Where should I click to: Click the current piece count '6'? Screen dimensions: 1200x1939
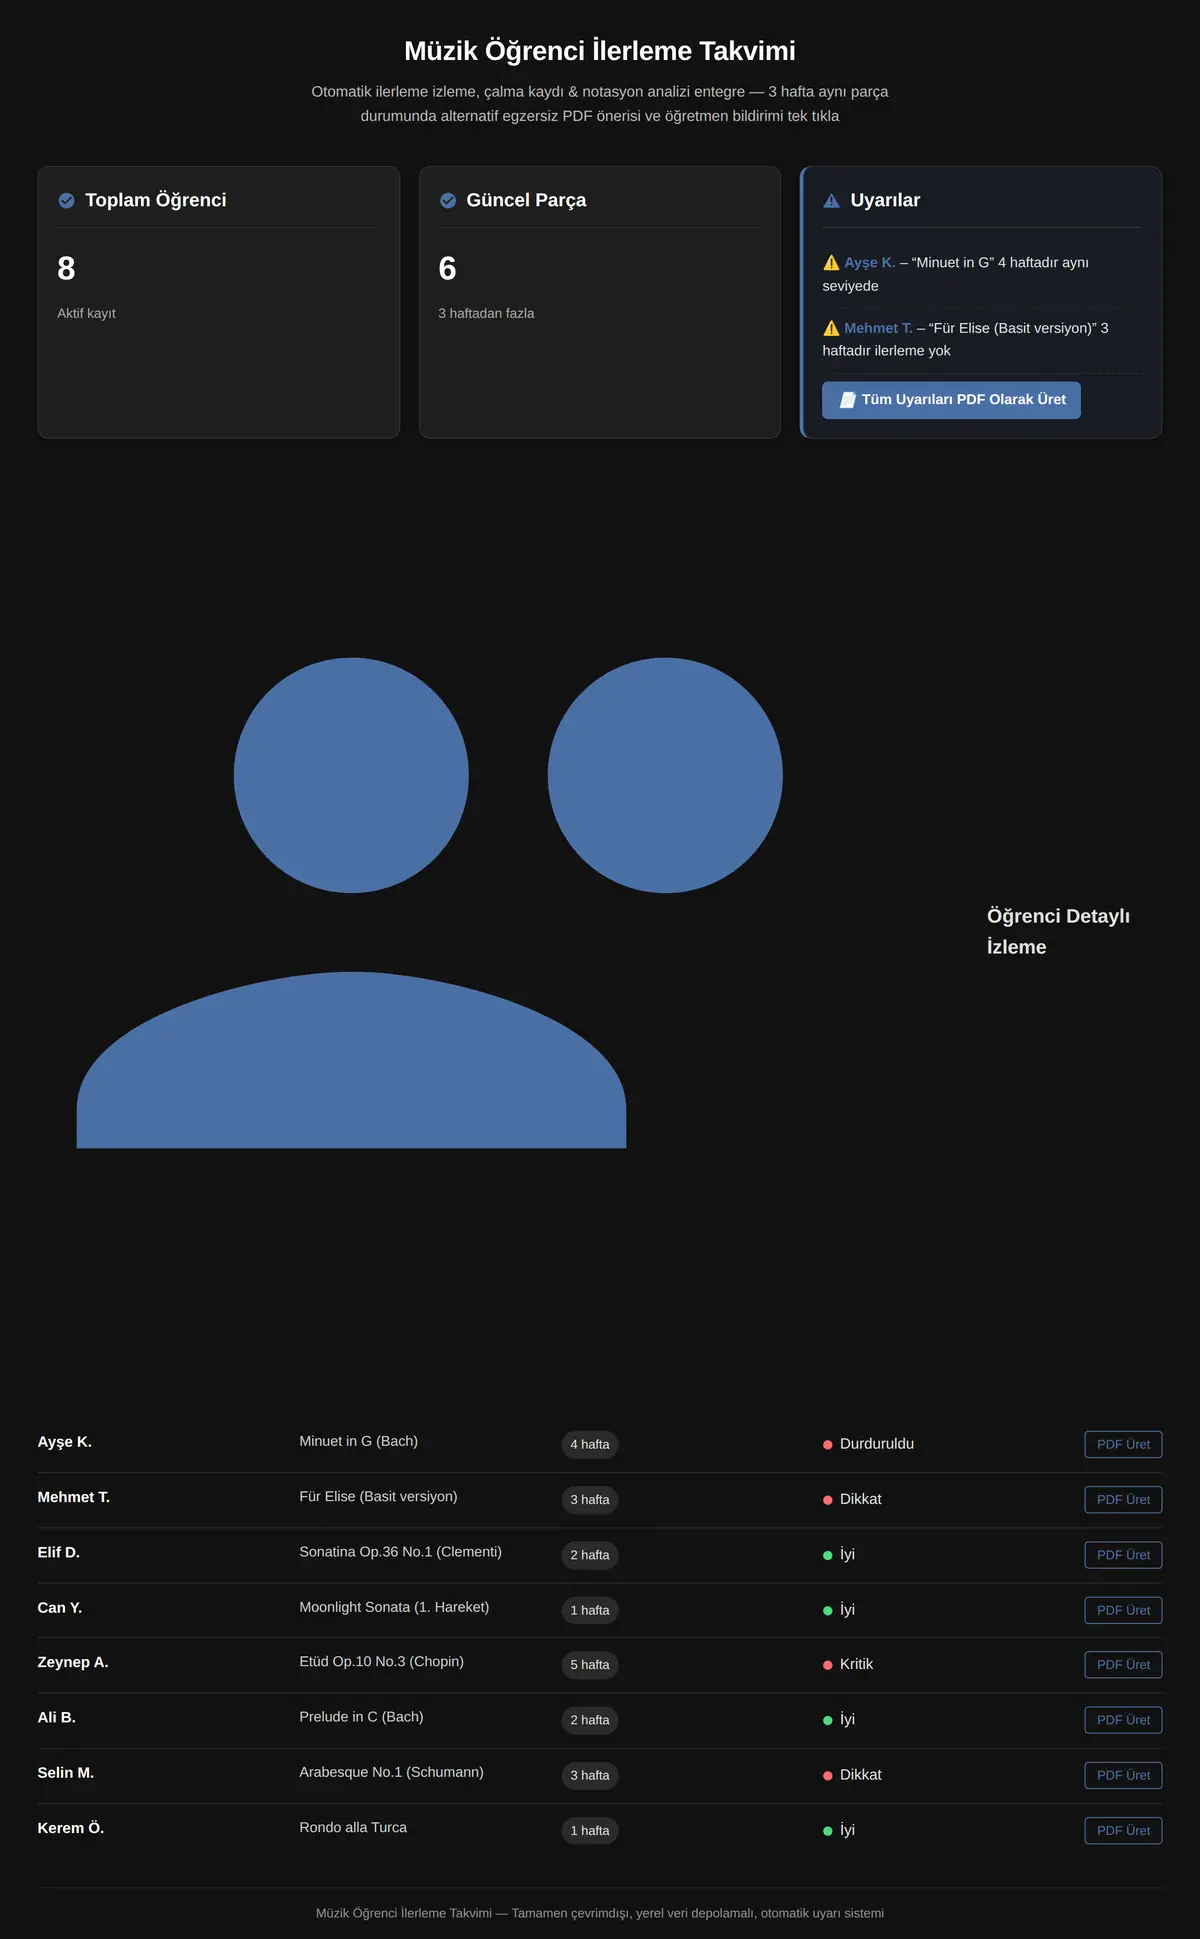tap(447, 269)
